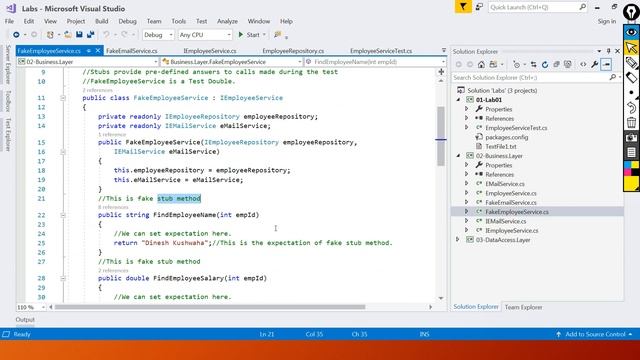Click the Pending Changes Filter icon
The image size is (640, 360).
pyautogui.click(x=517, y=64)
